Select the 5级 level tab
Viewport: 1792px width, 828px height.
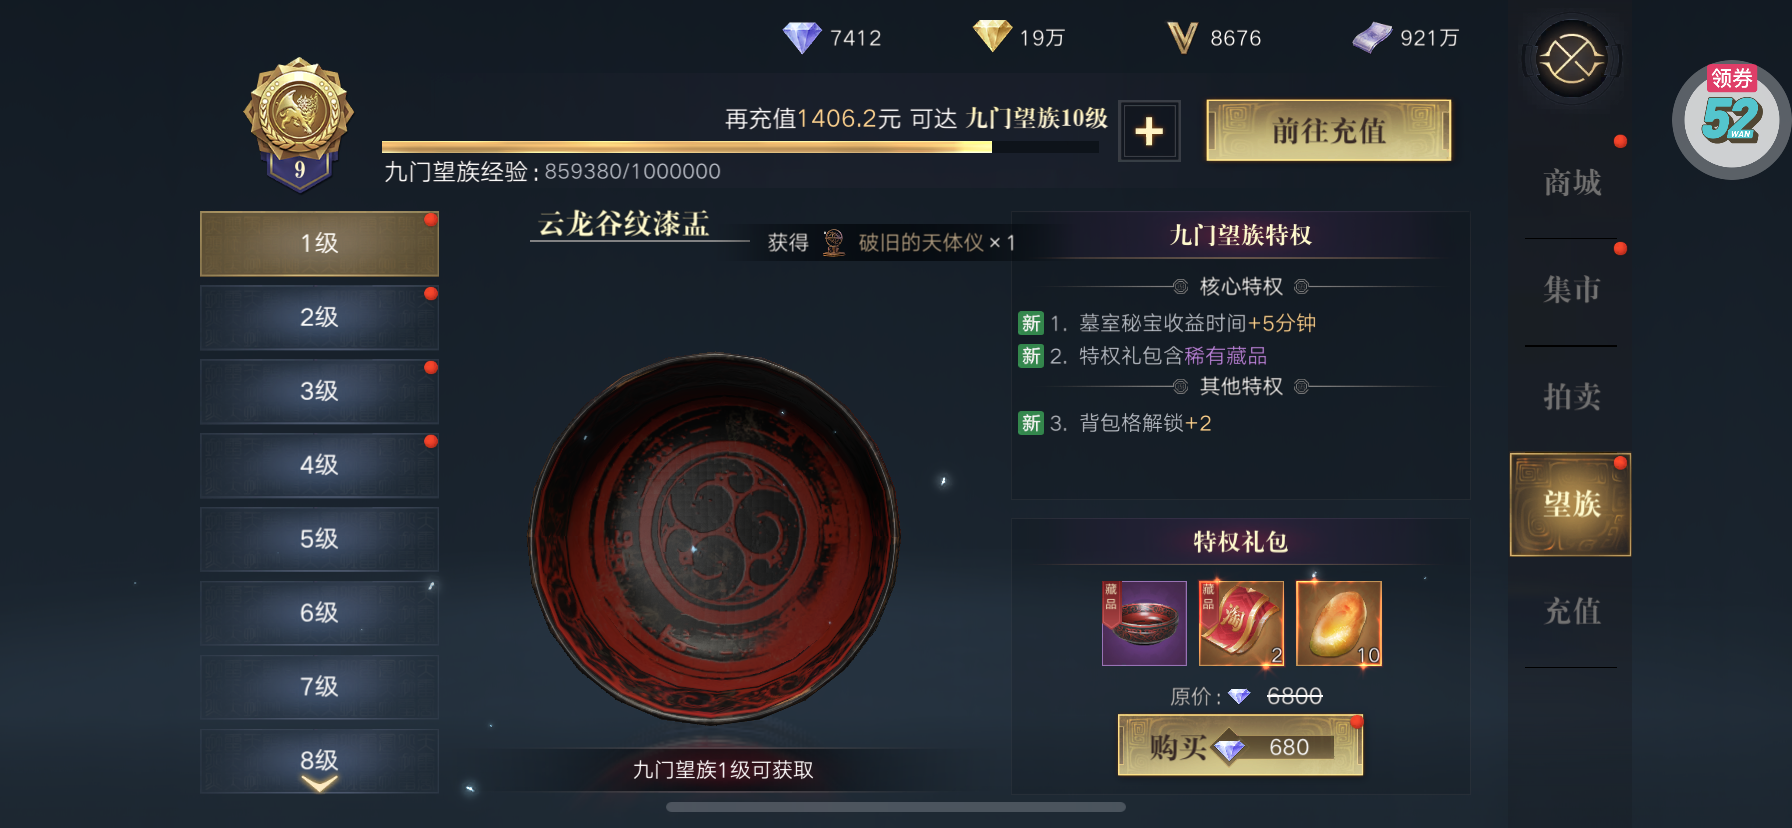click(x=319, y=539)
